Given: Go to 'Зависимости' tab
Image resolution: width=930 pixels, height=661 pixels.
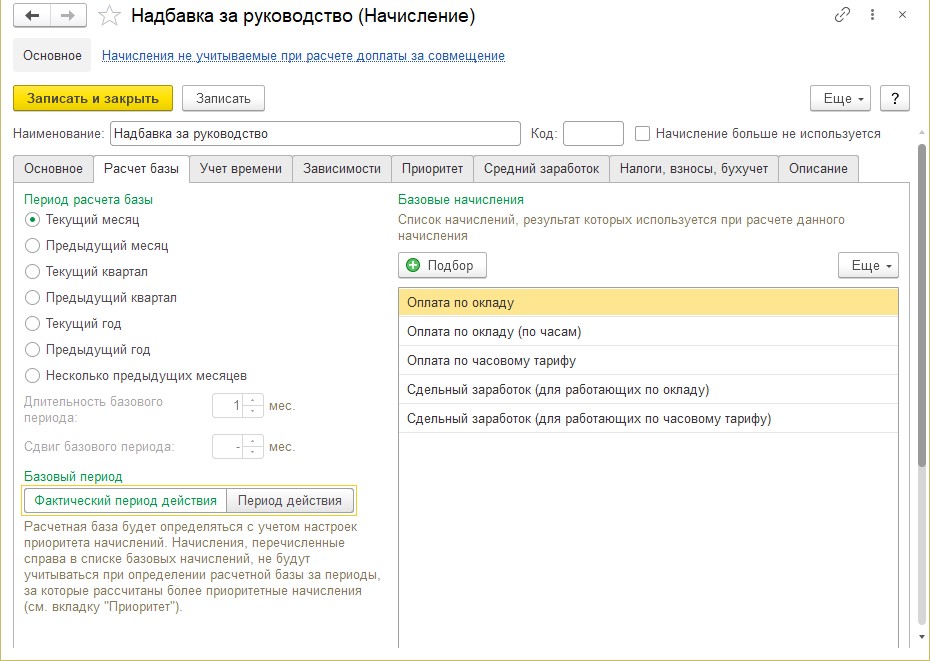Looking at the screenshot, I should [342, 169].
